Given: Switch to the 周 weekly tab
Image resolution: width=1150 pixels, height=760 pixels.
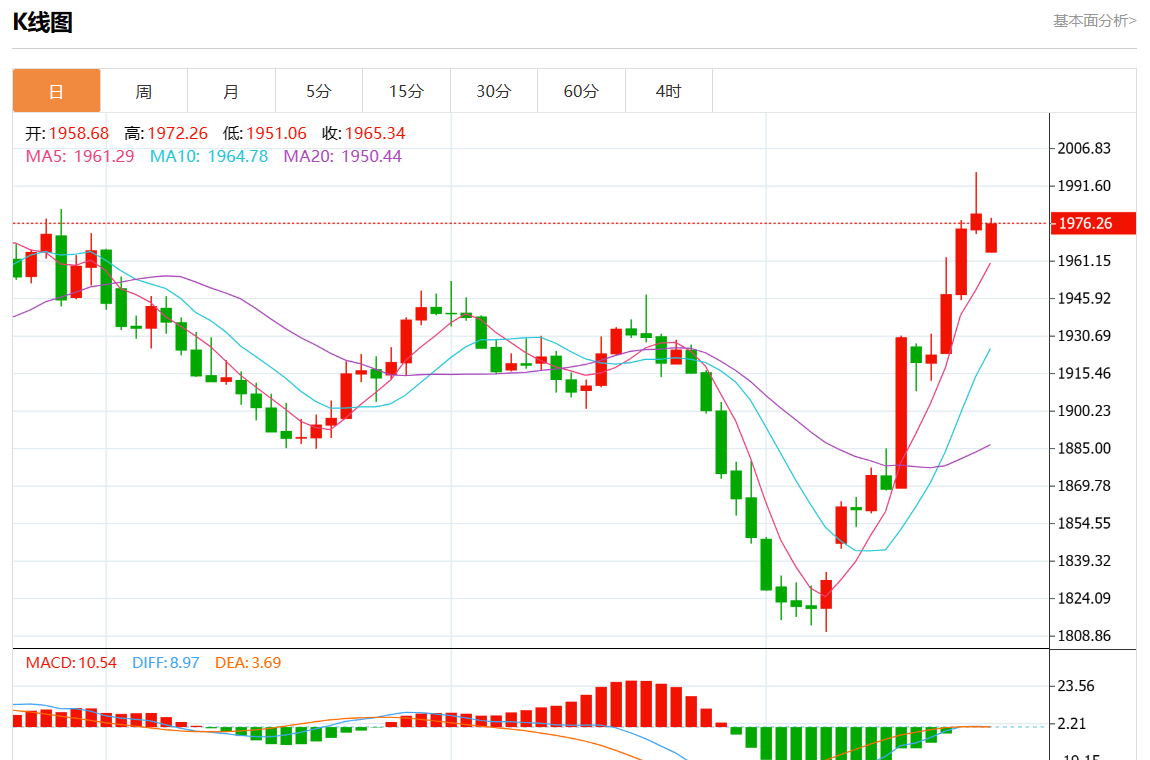Looking at the screenshot, I should pyautogui.click(x=144, y=91).
